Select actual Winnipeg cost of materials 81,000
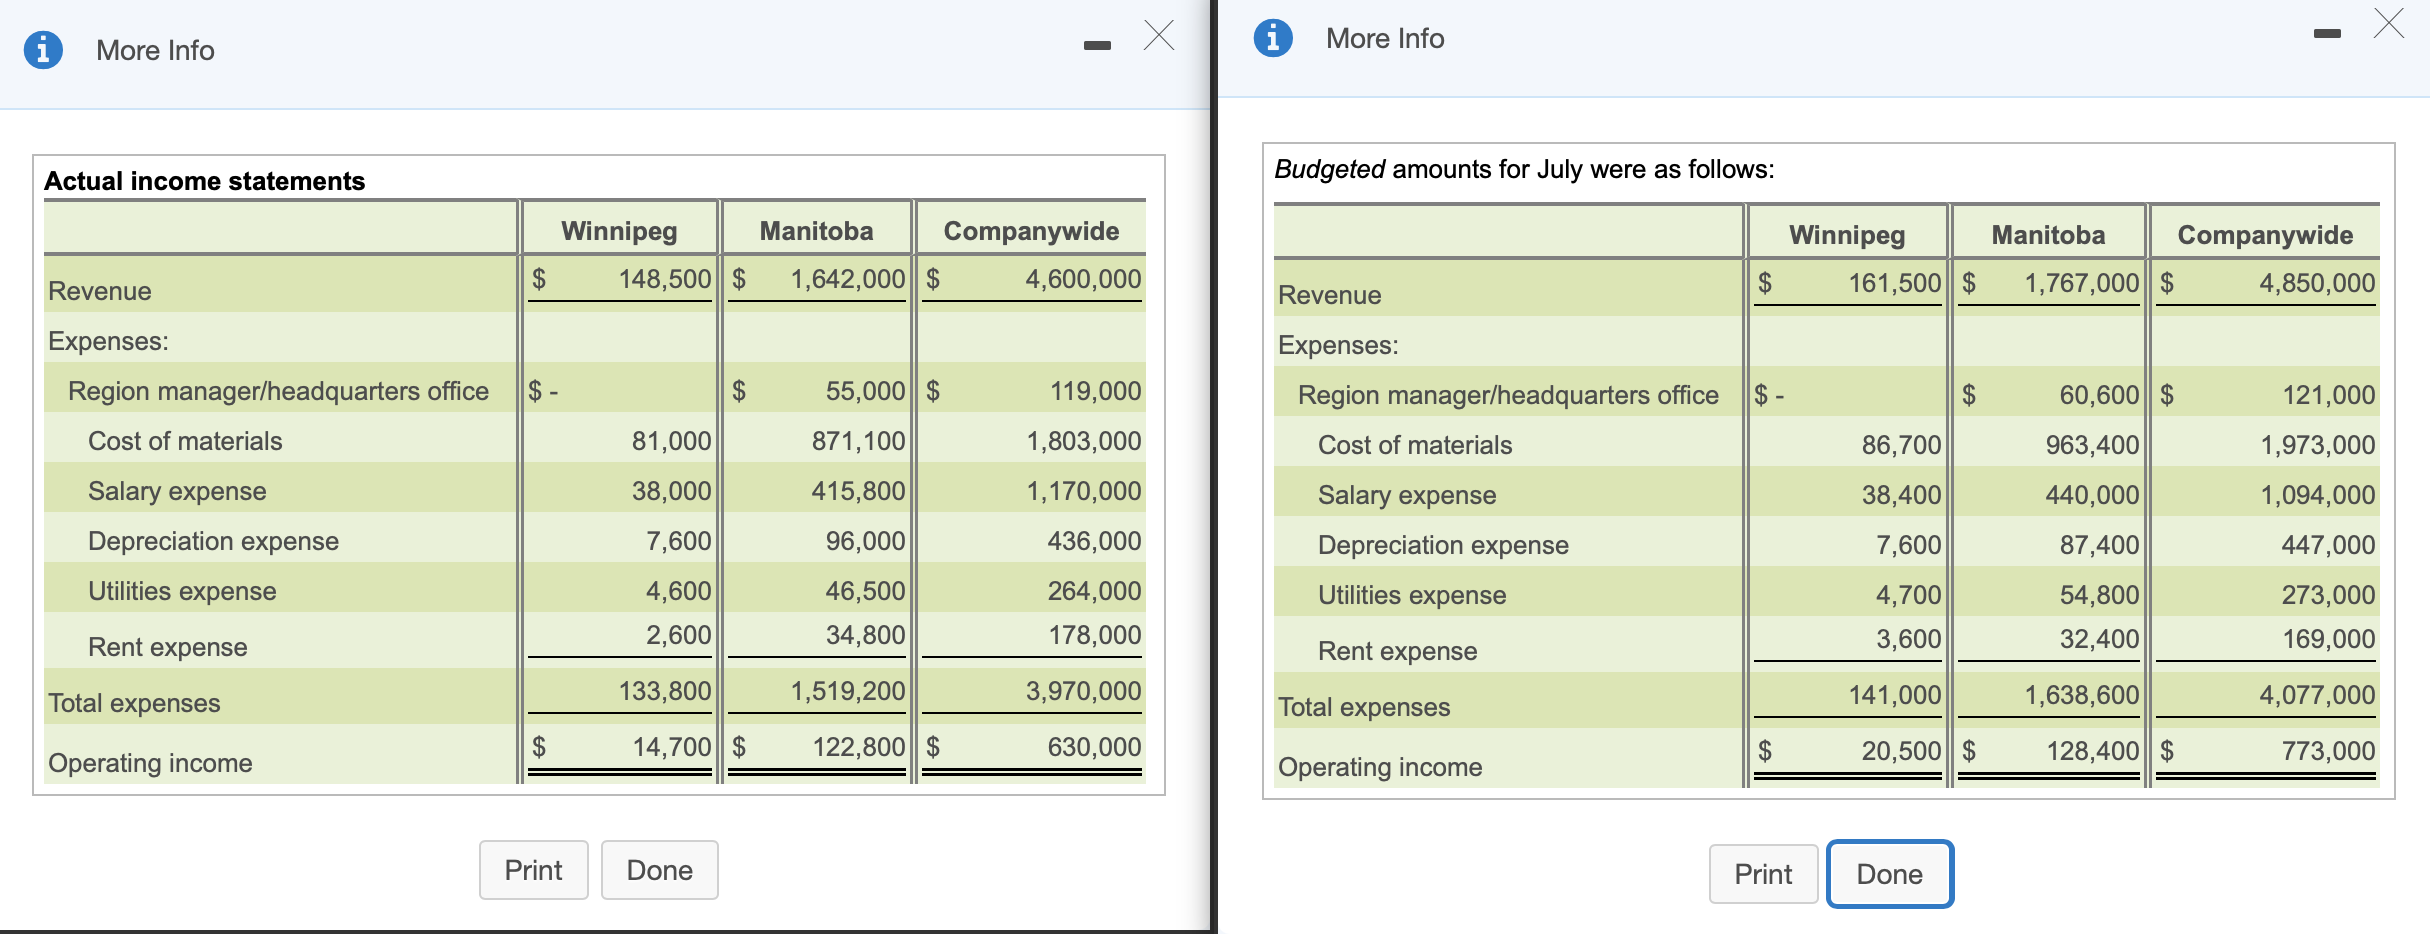 [x=671, y=441]
